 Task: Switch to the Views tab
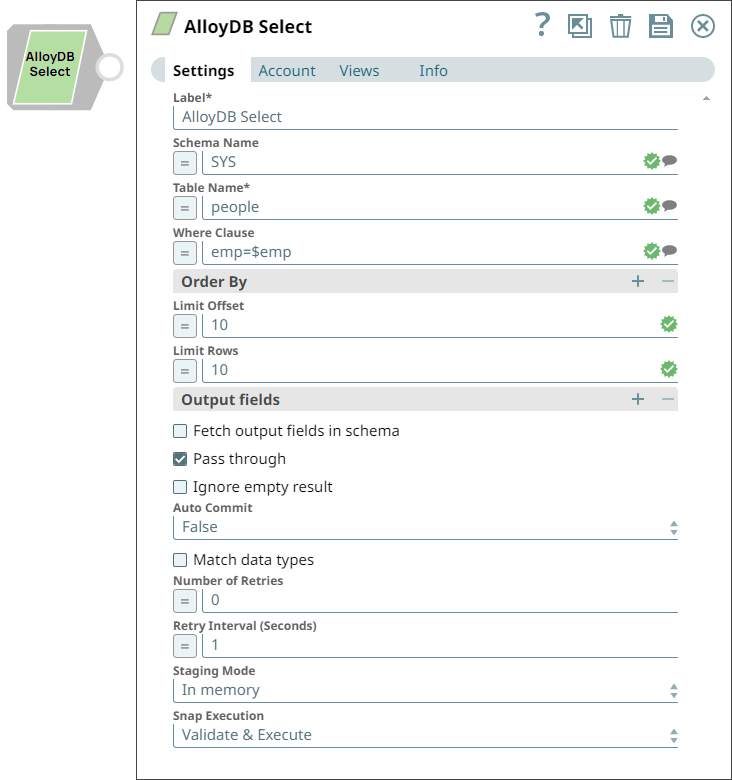359,71
